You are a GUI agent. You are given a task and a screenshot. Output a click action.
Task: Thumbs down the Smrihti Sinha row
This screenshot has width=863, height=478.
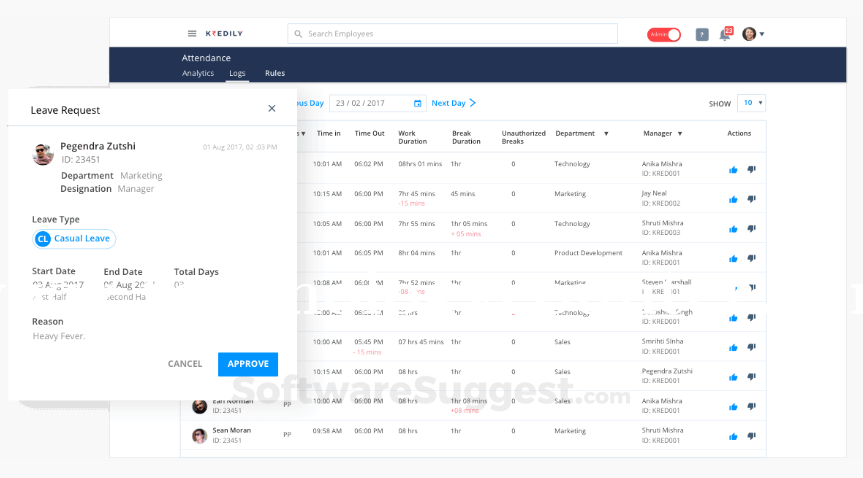pos(752,347)
